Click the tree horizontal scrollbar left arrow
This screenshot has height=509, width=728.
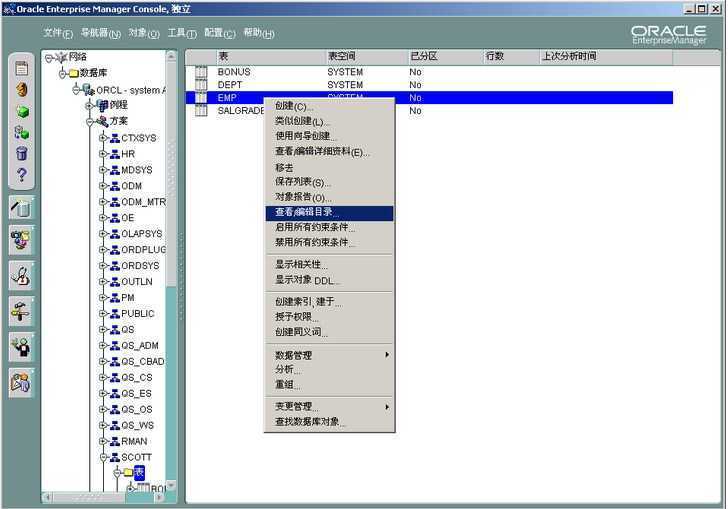coord(47,497)
